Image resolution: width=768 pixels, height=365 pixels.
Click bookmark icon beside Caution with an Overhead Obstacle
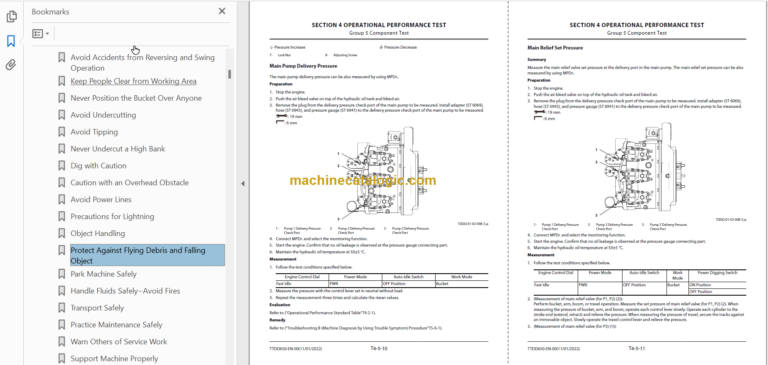click(x=61, y=183)
